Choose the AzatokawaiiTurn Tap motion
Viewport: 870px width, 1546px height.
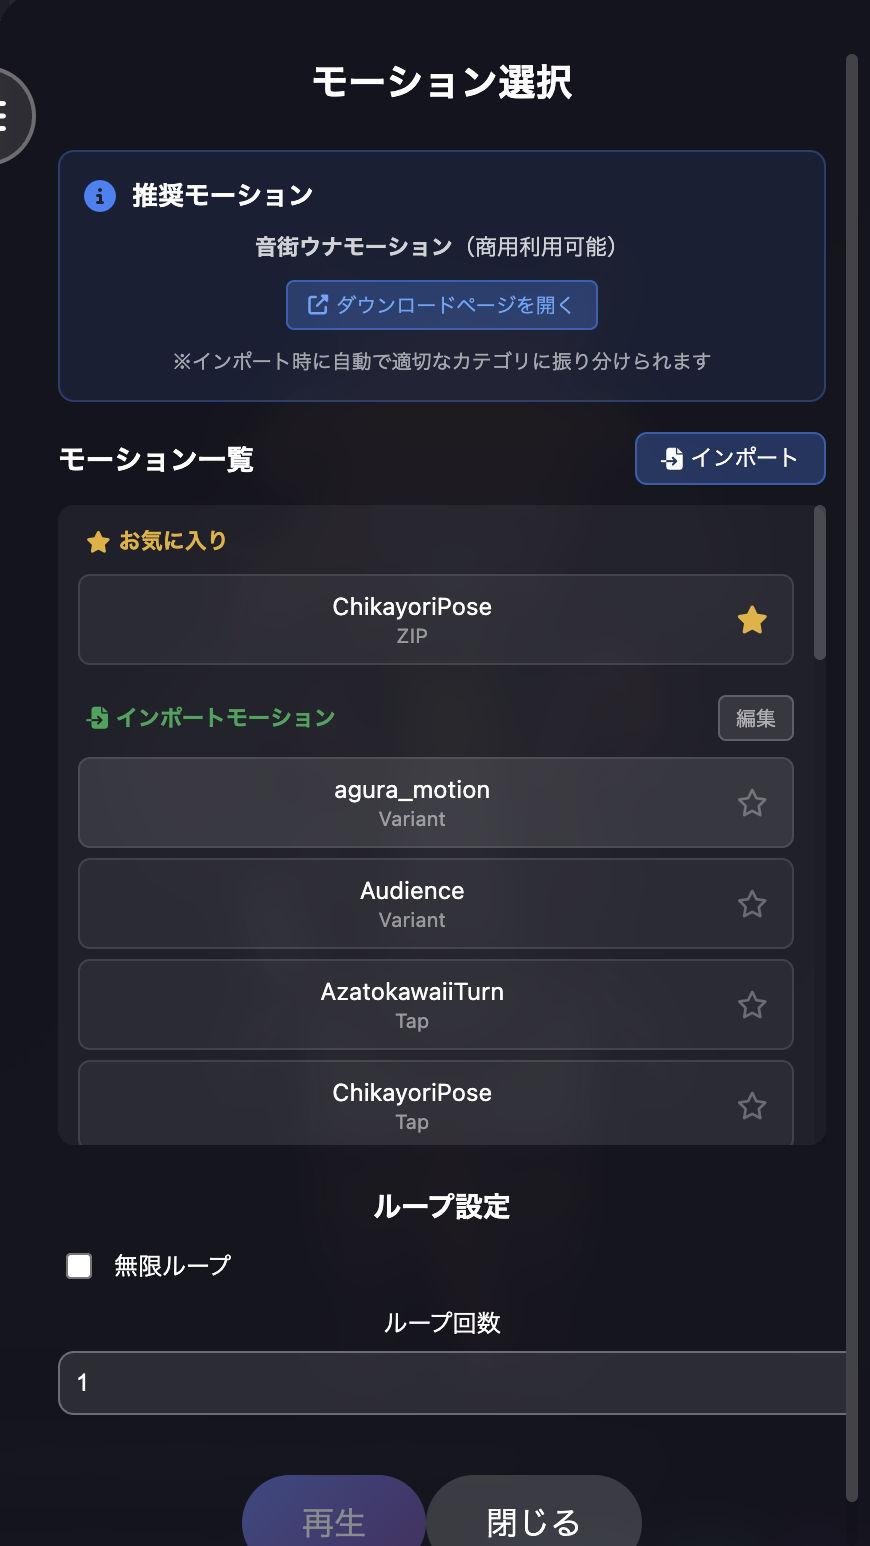[412, 1005]
